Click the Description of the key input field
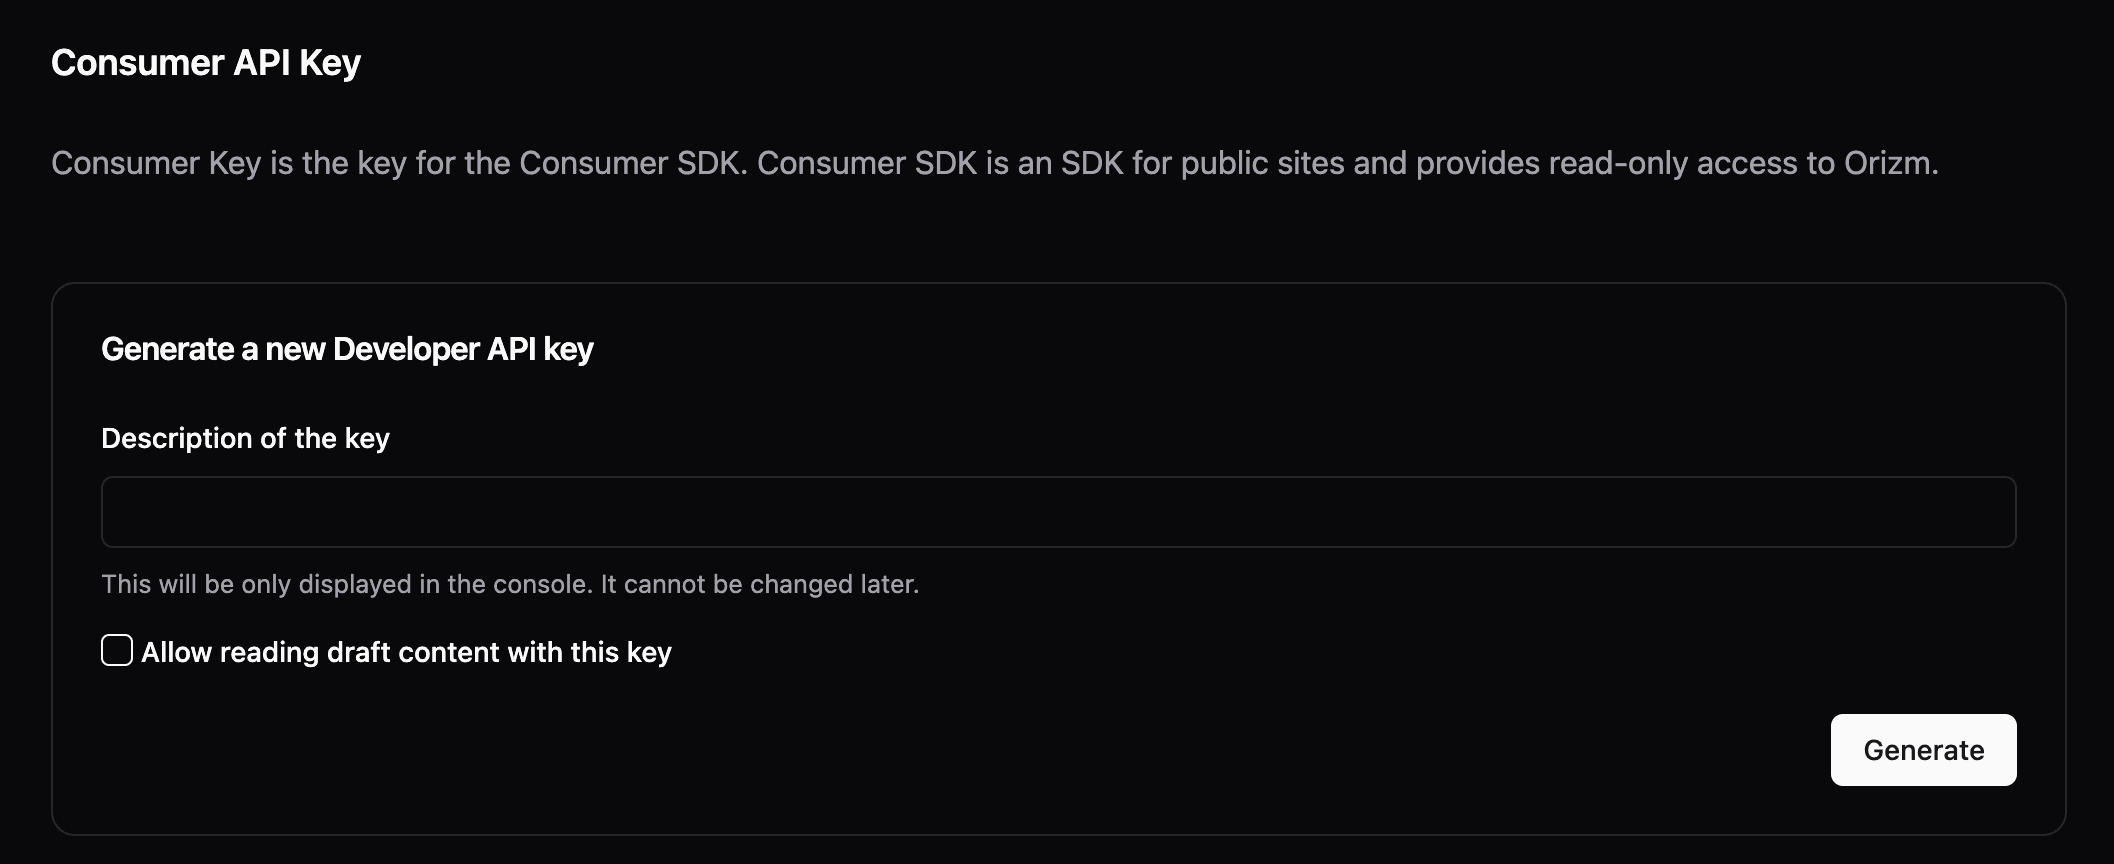Screen dimensions: 2114x864 click(x=1058, y=512)
